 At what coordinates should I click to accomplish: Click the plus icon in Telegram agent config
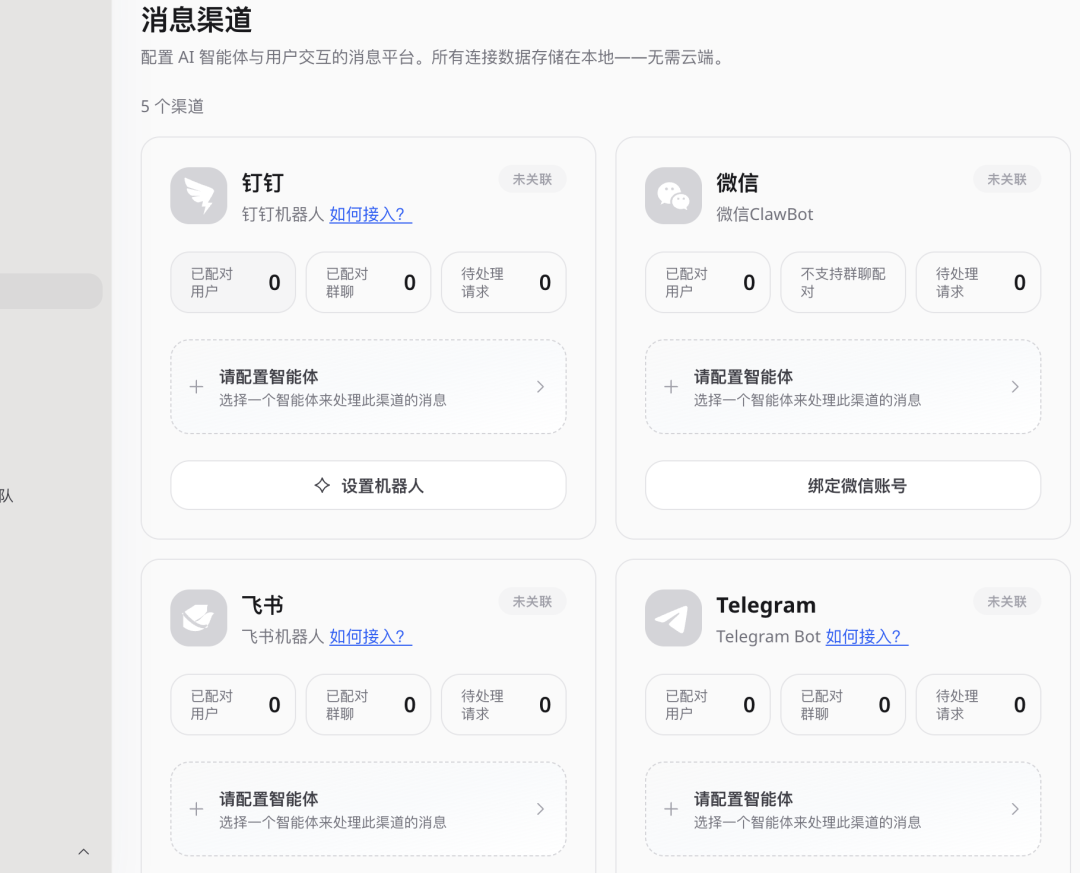click(671, 809)
